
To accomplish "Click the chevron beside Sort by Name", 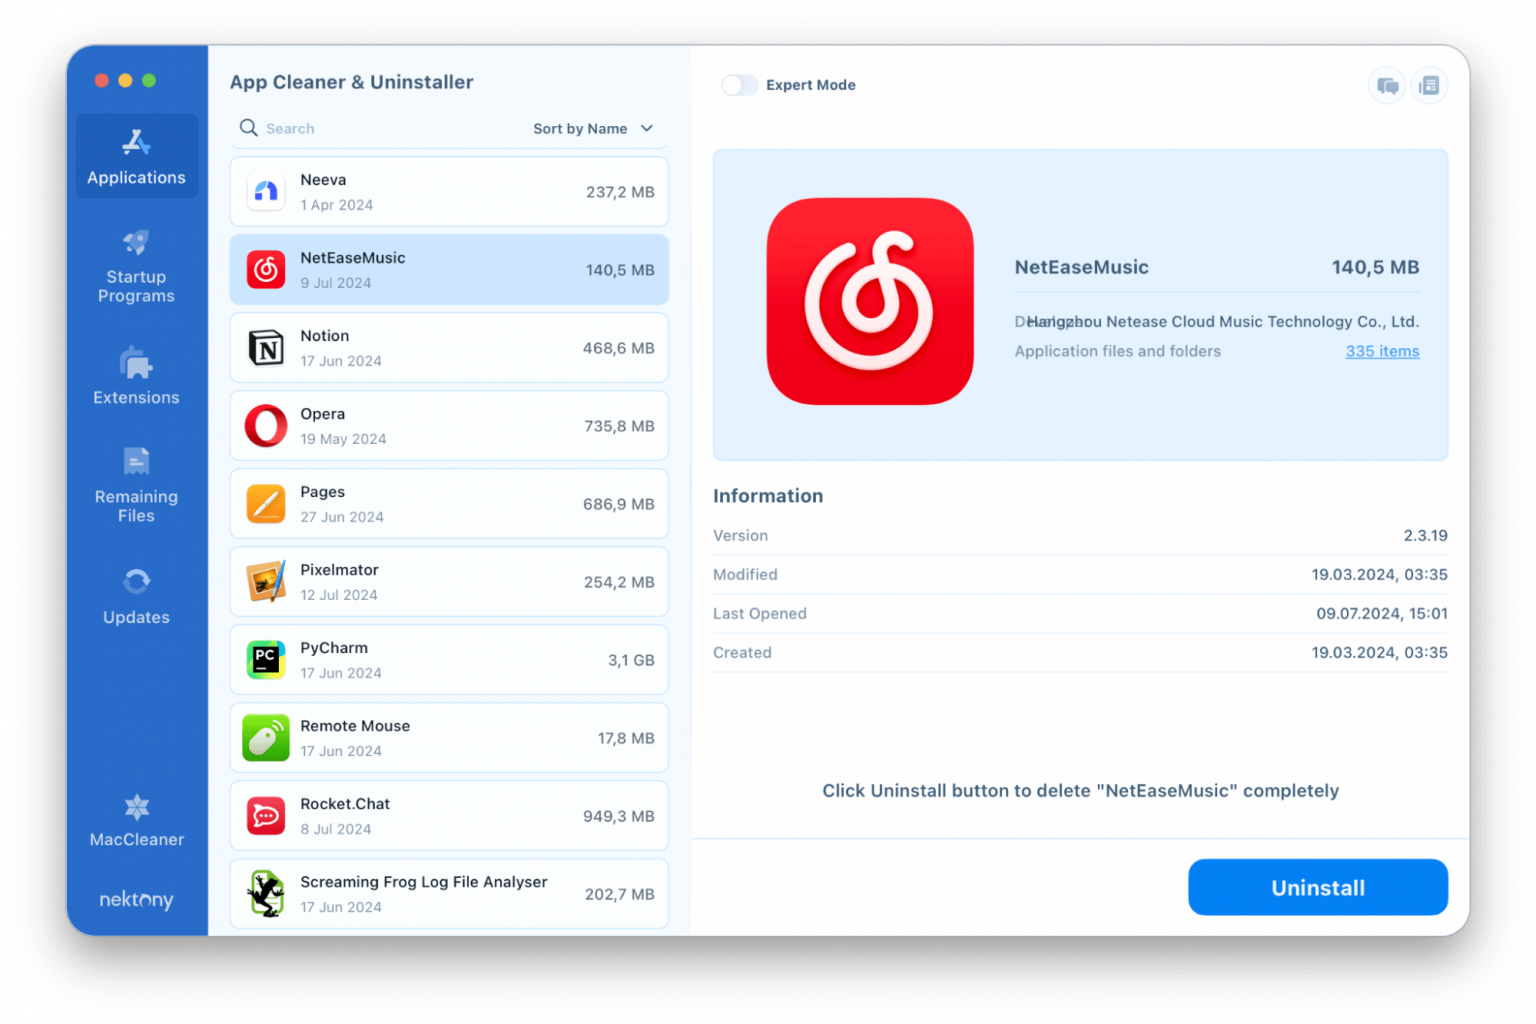I will tap(647, 129).
